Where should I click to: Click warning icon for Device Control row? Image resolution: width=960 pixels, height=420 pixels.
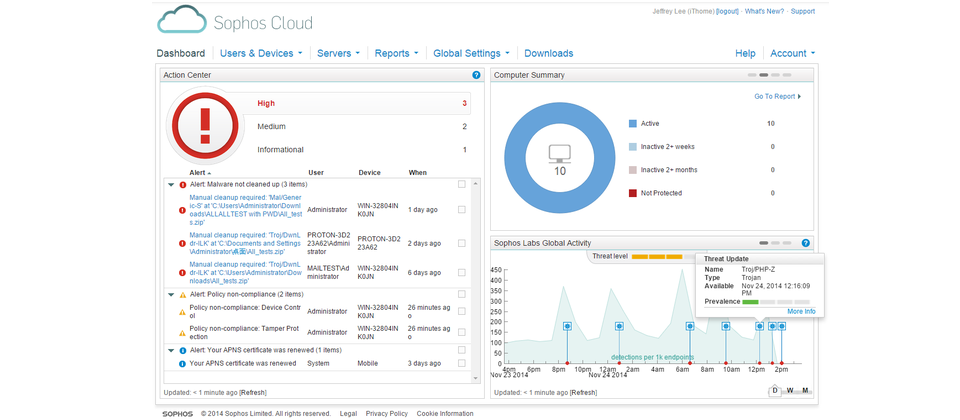click(182, 312)
